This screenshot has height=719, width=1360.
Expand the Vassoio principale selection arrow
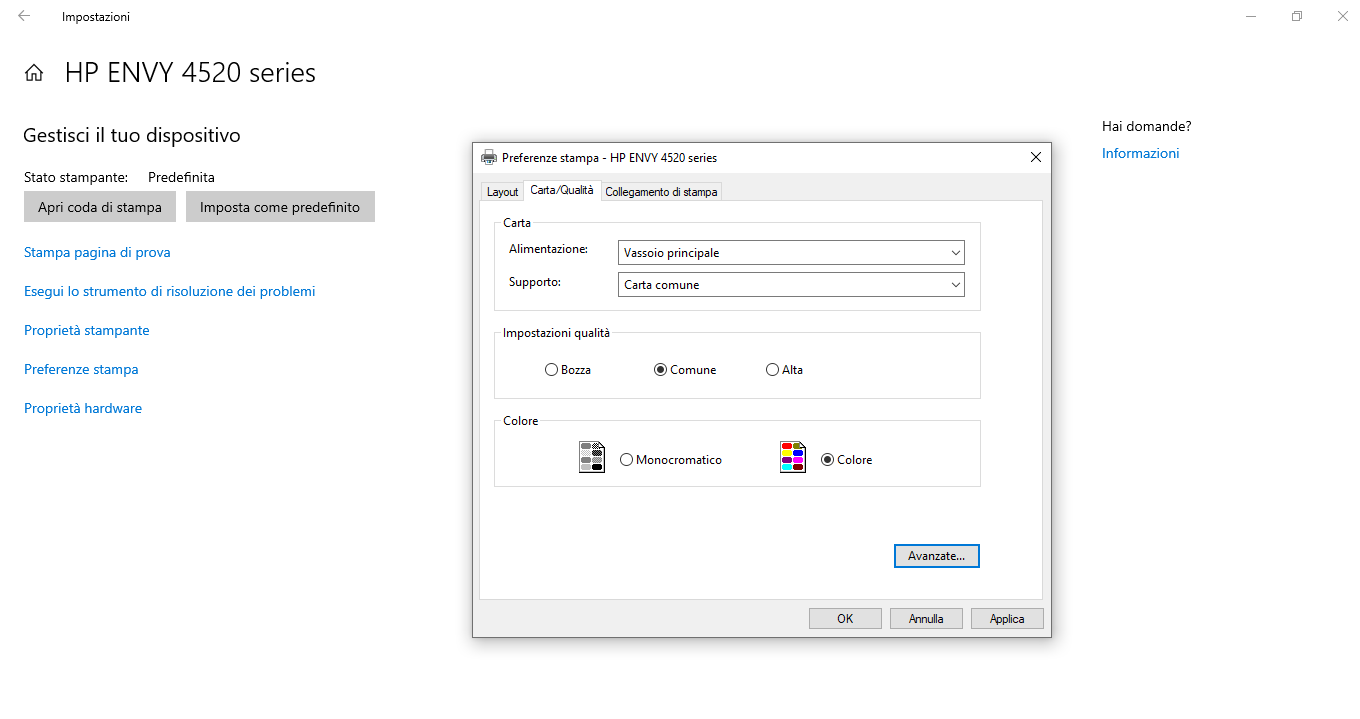[x=956, y=252]
